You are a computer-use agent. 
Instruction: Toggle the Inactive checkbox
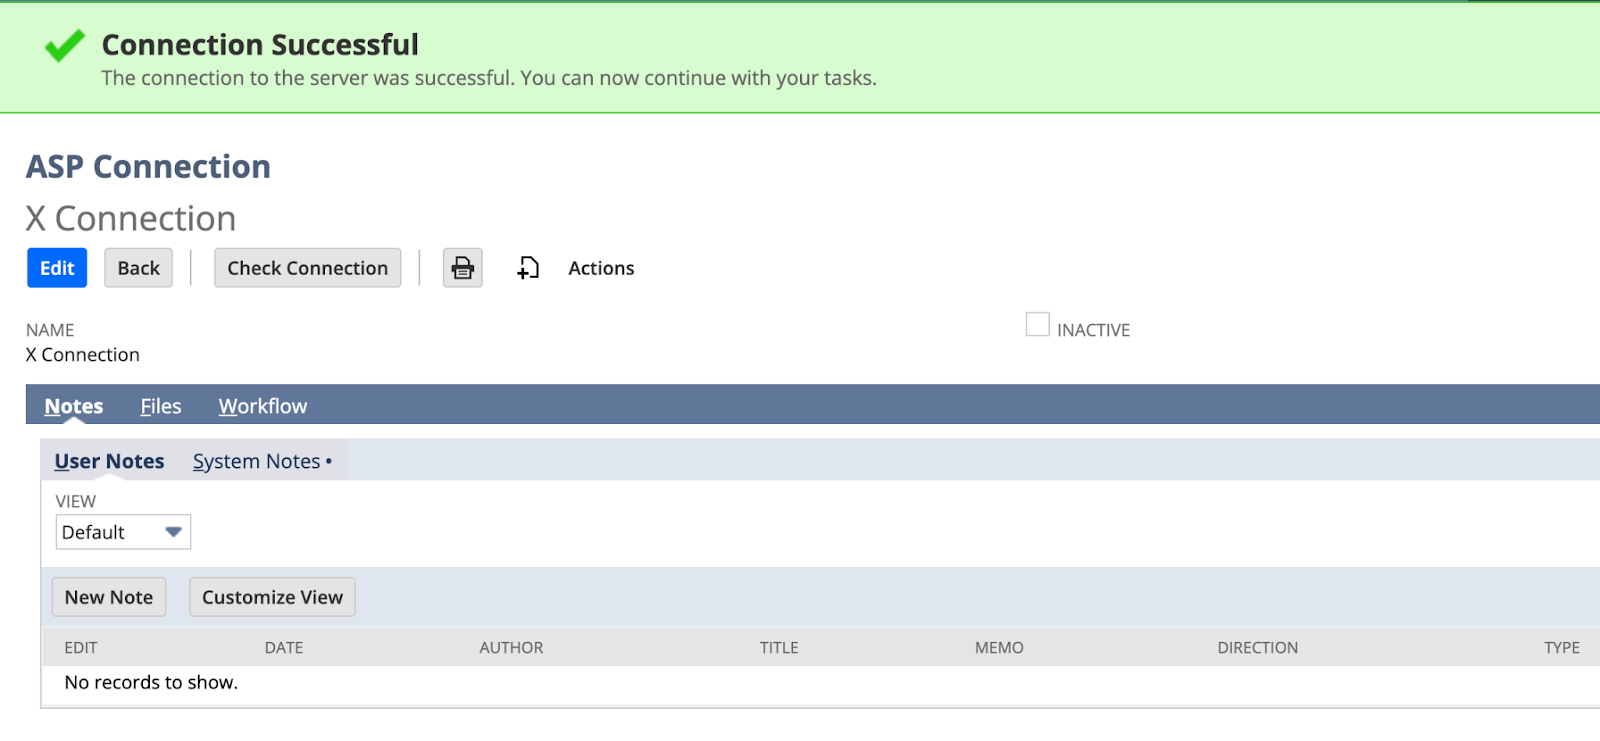1038,325
